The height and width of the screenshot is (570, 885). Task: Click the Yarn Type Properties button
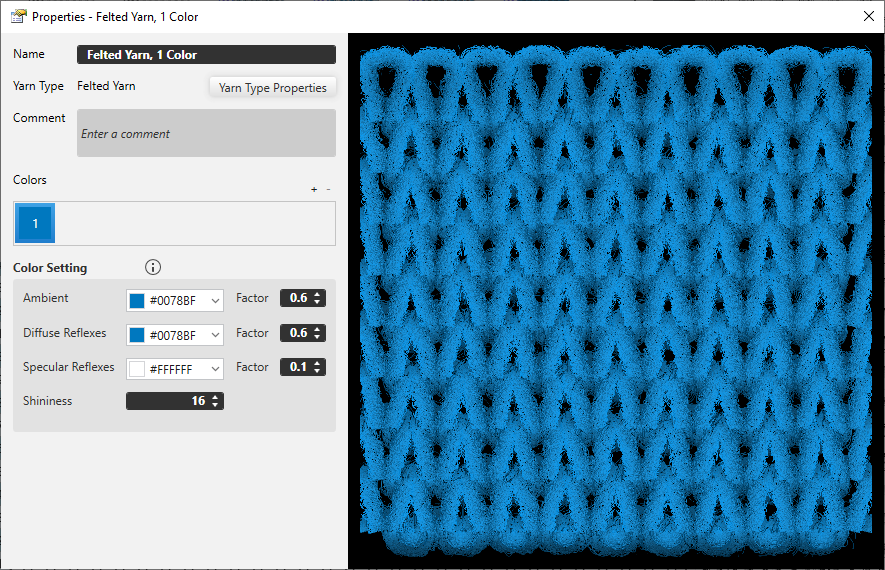point(273,88)
